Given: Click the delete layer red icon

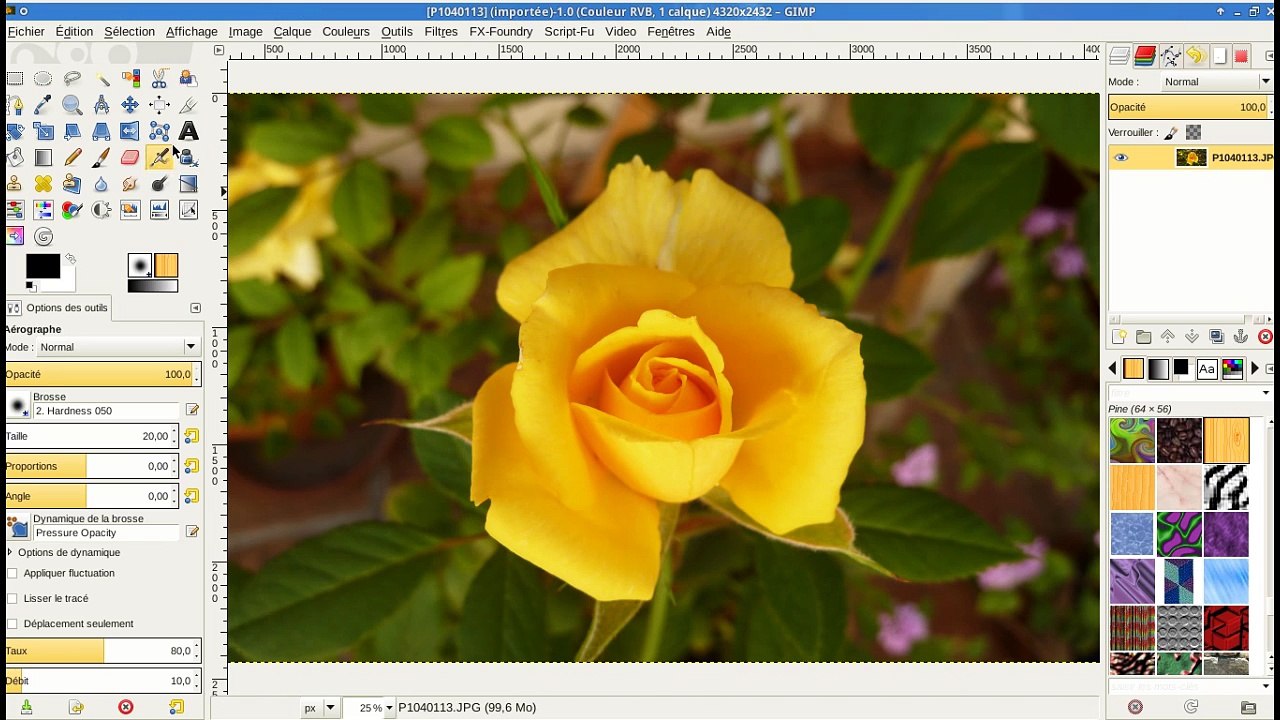Looking at the screenshot, I should pos(1265,337).
